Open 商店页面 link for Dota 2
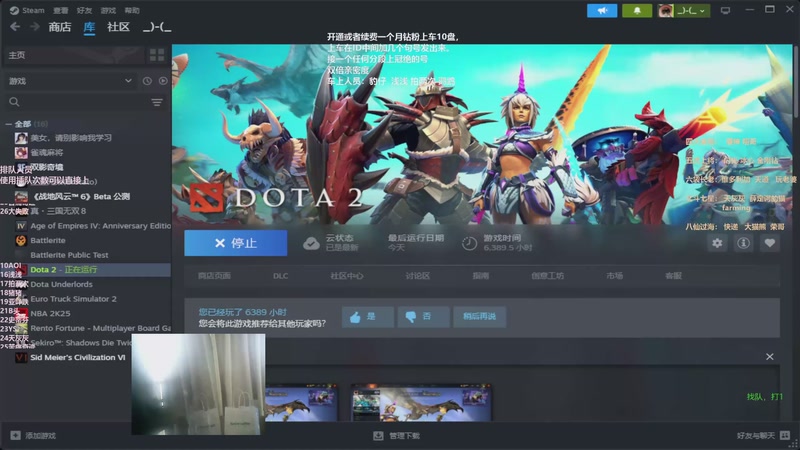The height and width of the screenshot is (450, 800). click(214, 276)
